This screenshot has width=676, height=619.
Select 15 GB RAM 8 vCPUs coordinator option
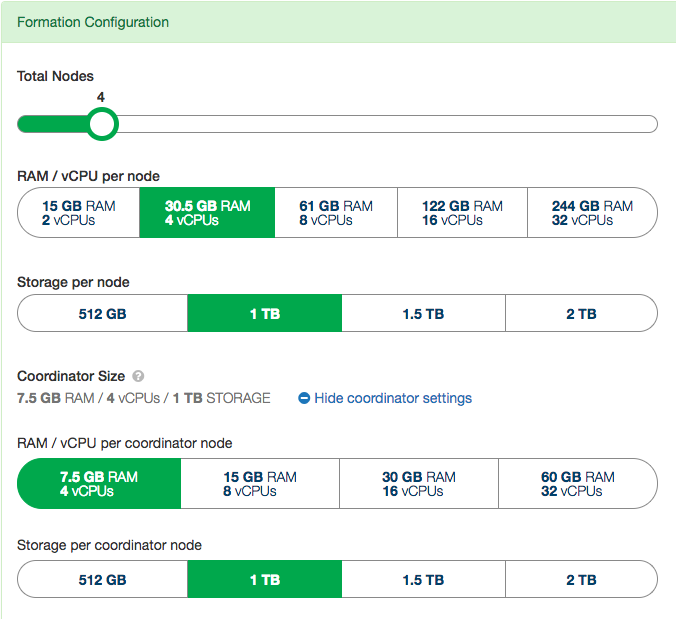260,484
